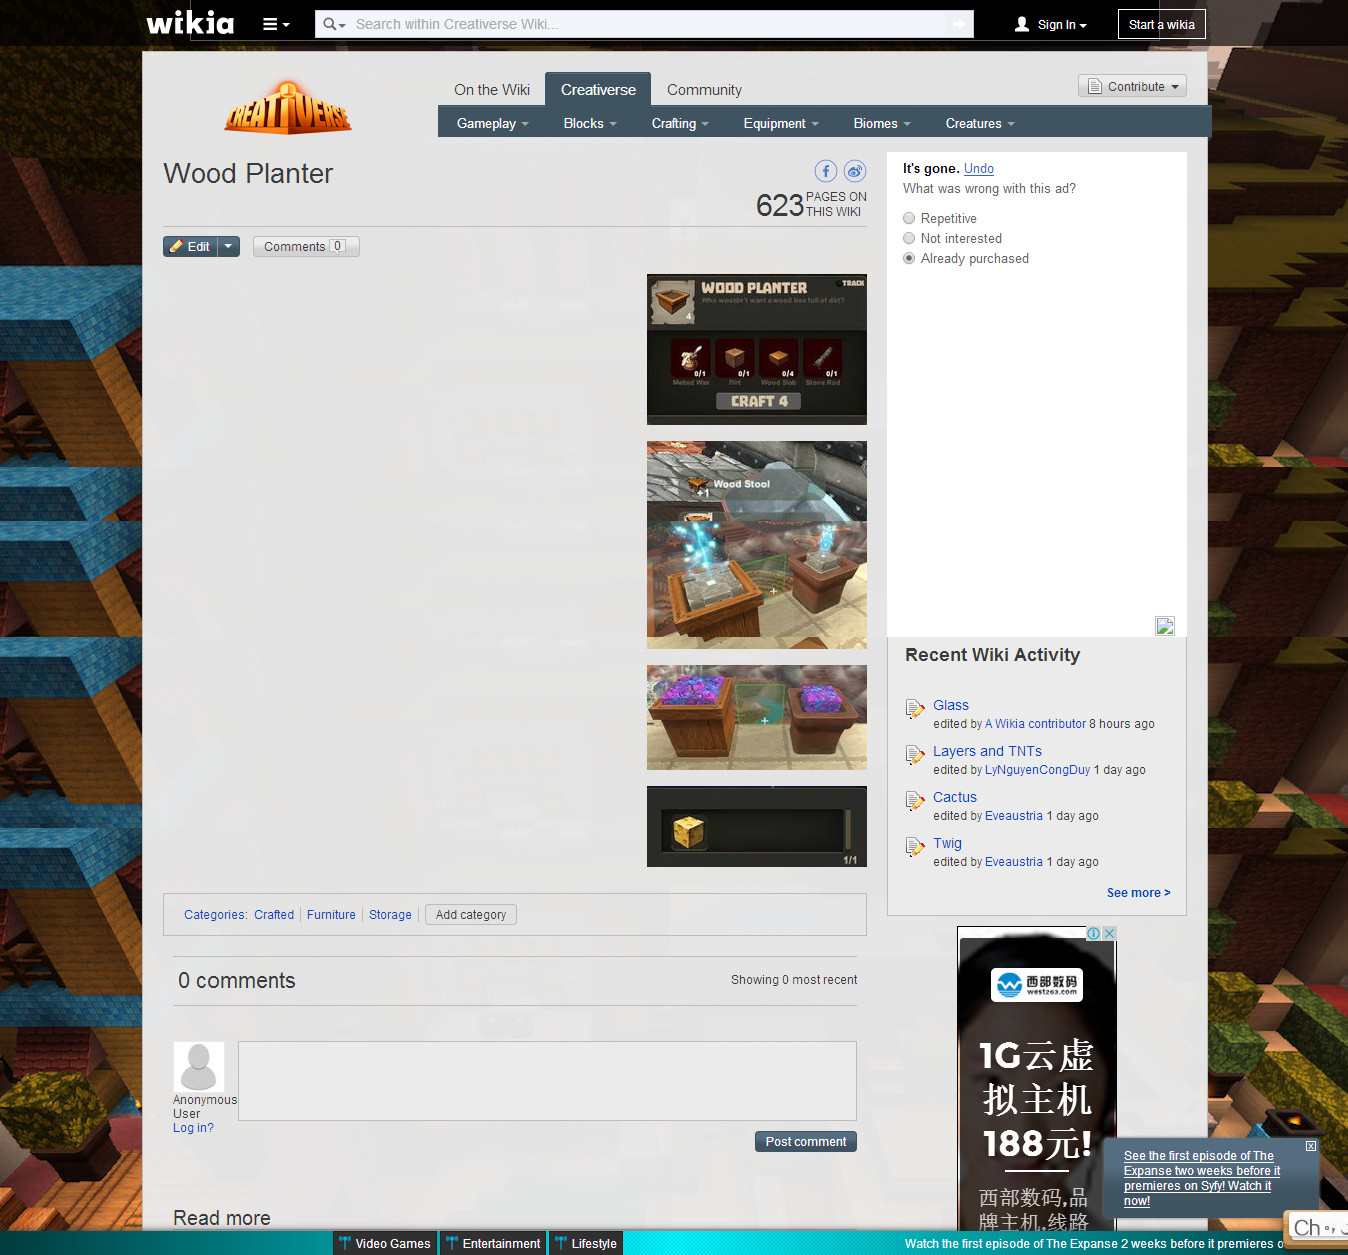Click the Undo link in the ad

pyautogui.click(x=979, y=169)
